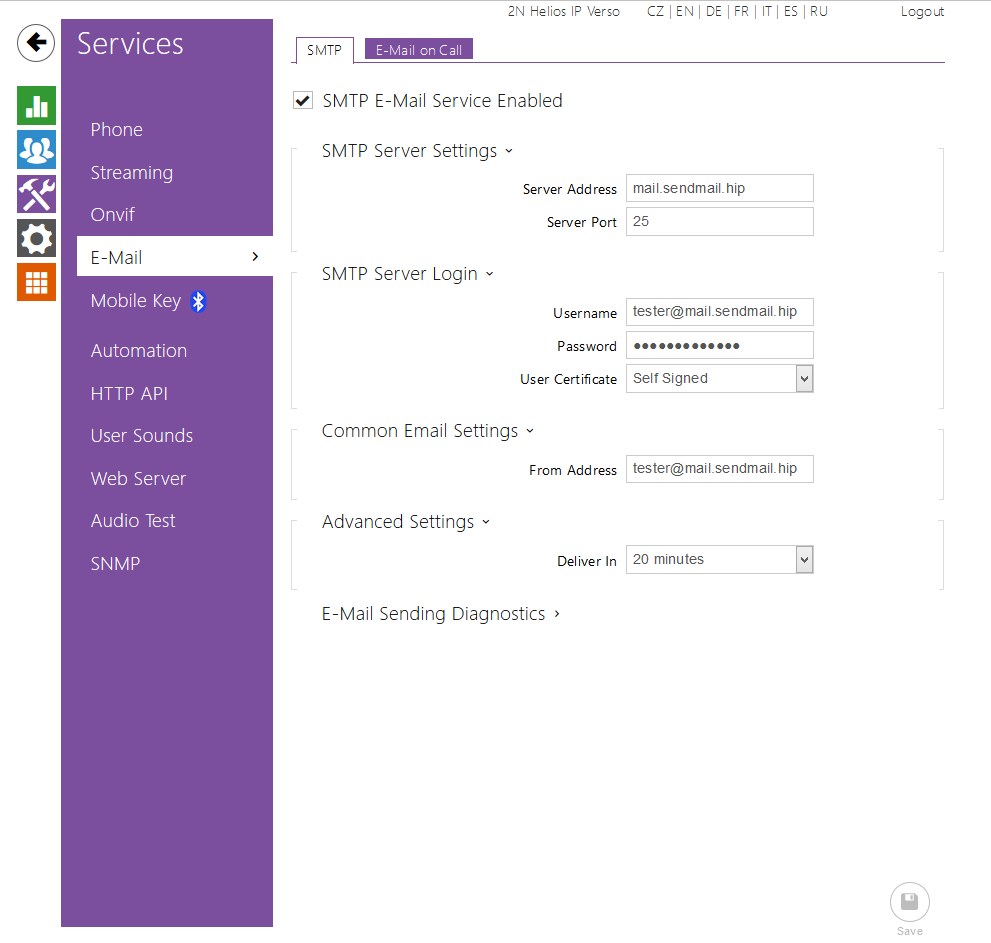The width and height of the screenshot is (991, 943).
Task: Open the orange grid icon
Action: 36,282
